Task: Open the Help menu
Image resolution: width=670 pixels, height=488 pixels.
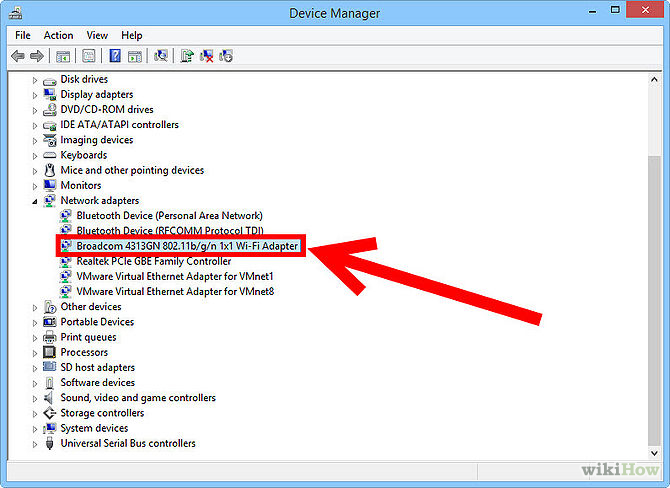Action: 132,35
